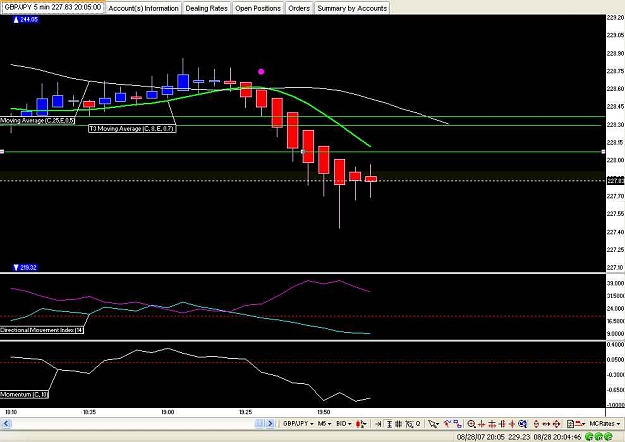Image resolution: width=625 pixels, height=442 pixels.
Task: Open the Summary by Accounts tab
Action: pos(352,8)
